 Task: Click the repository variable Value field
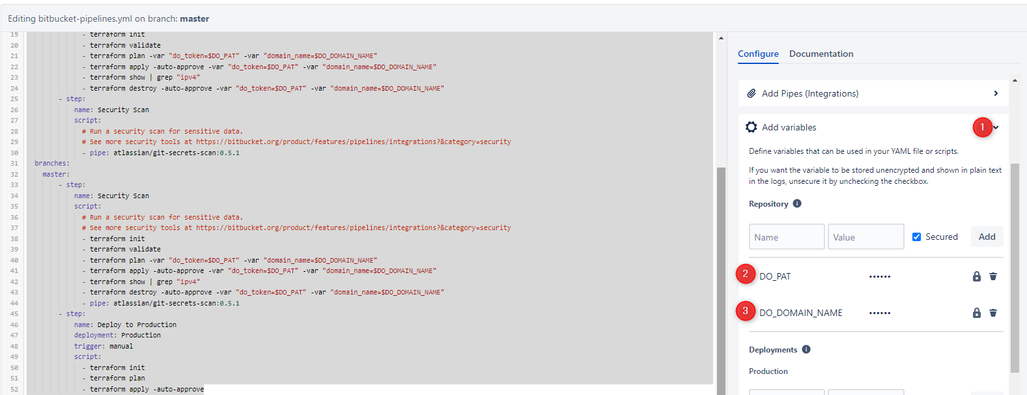[866, 236]
